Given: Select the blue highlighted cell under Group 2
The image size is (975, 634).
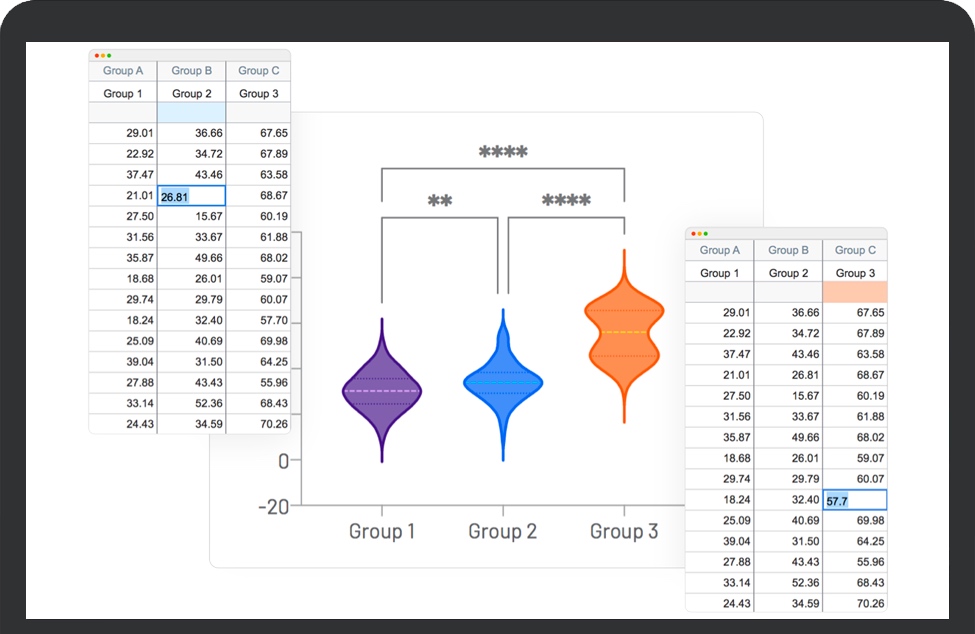Looking at the screenshot, I should pos(192,113).
